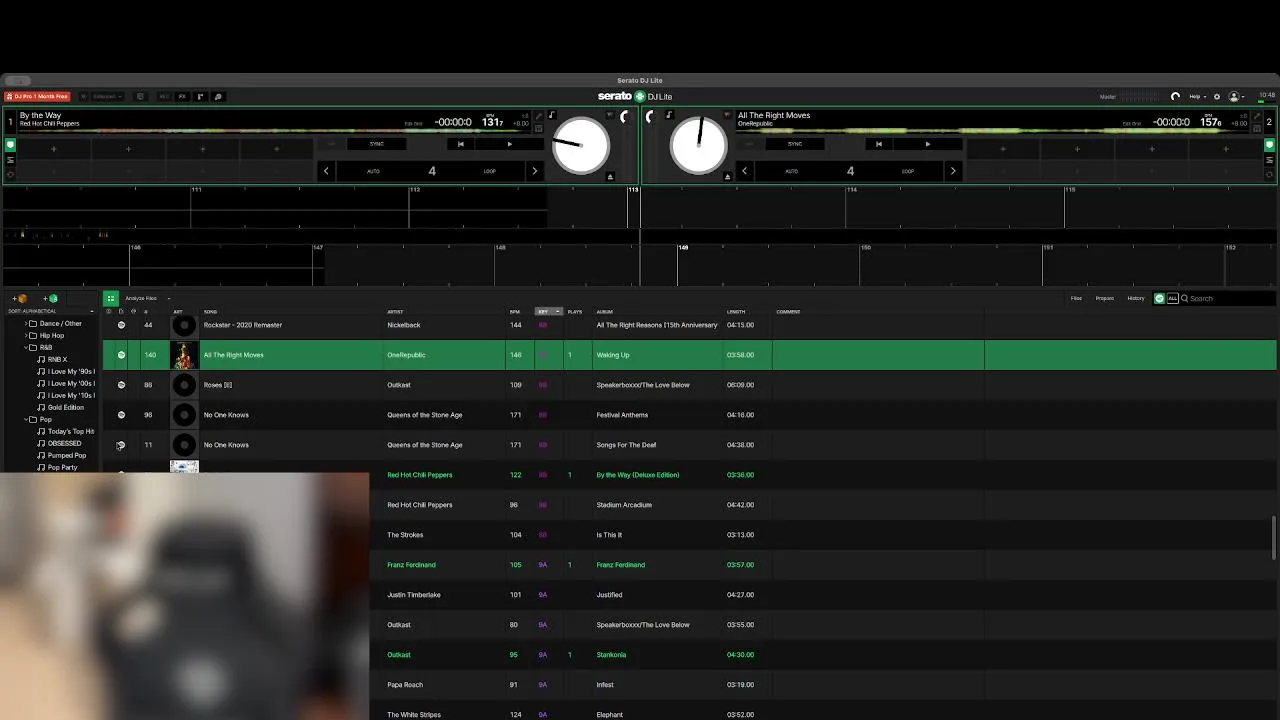This screenshot has width=1280, height=720.
Task: Jump to previous track on deck 1
Action: pos(461,144)
